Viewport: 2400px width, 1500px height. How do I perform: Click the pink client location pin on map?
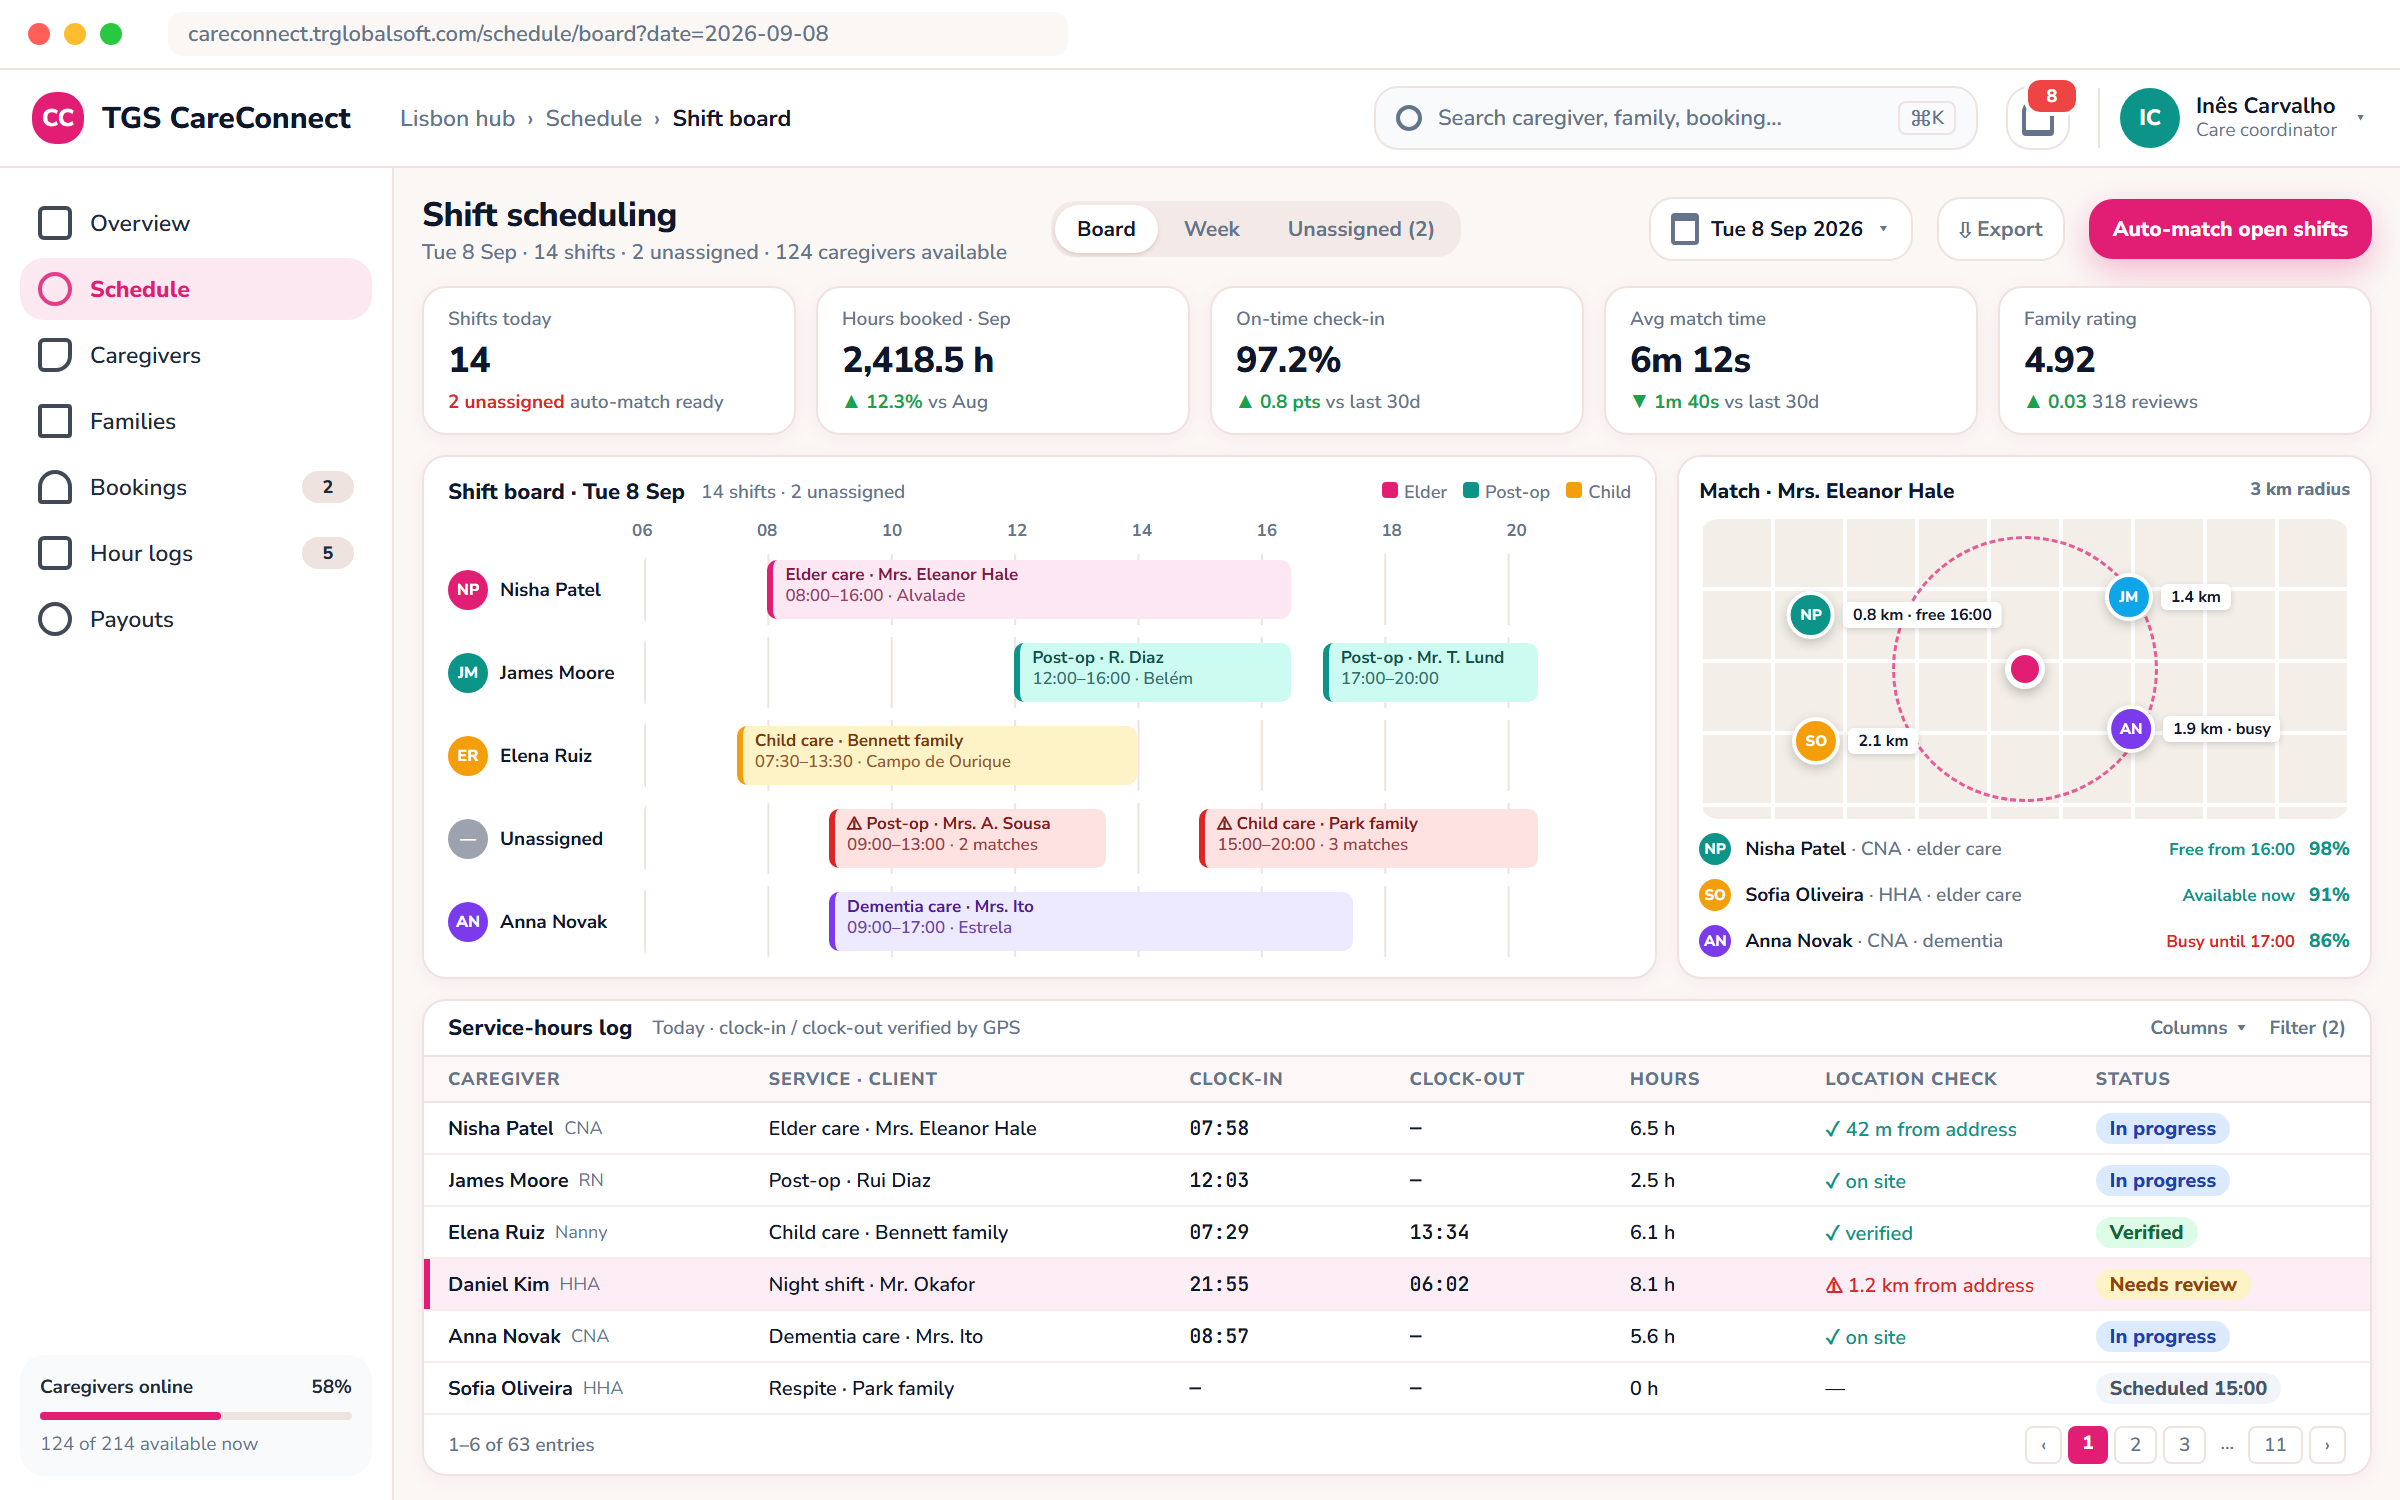coord(2025,669)
